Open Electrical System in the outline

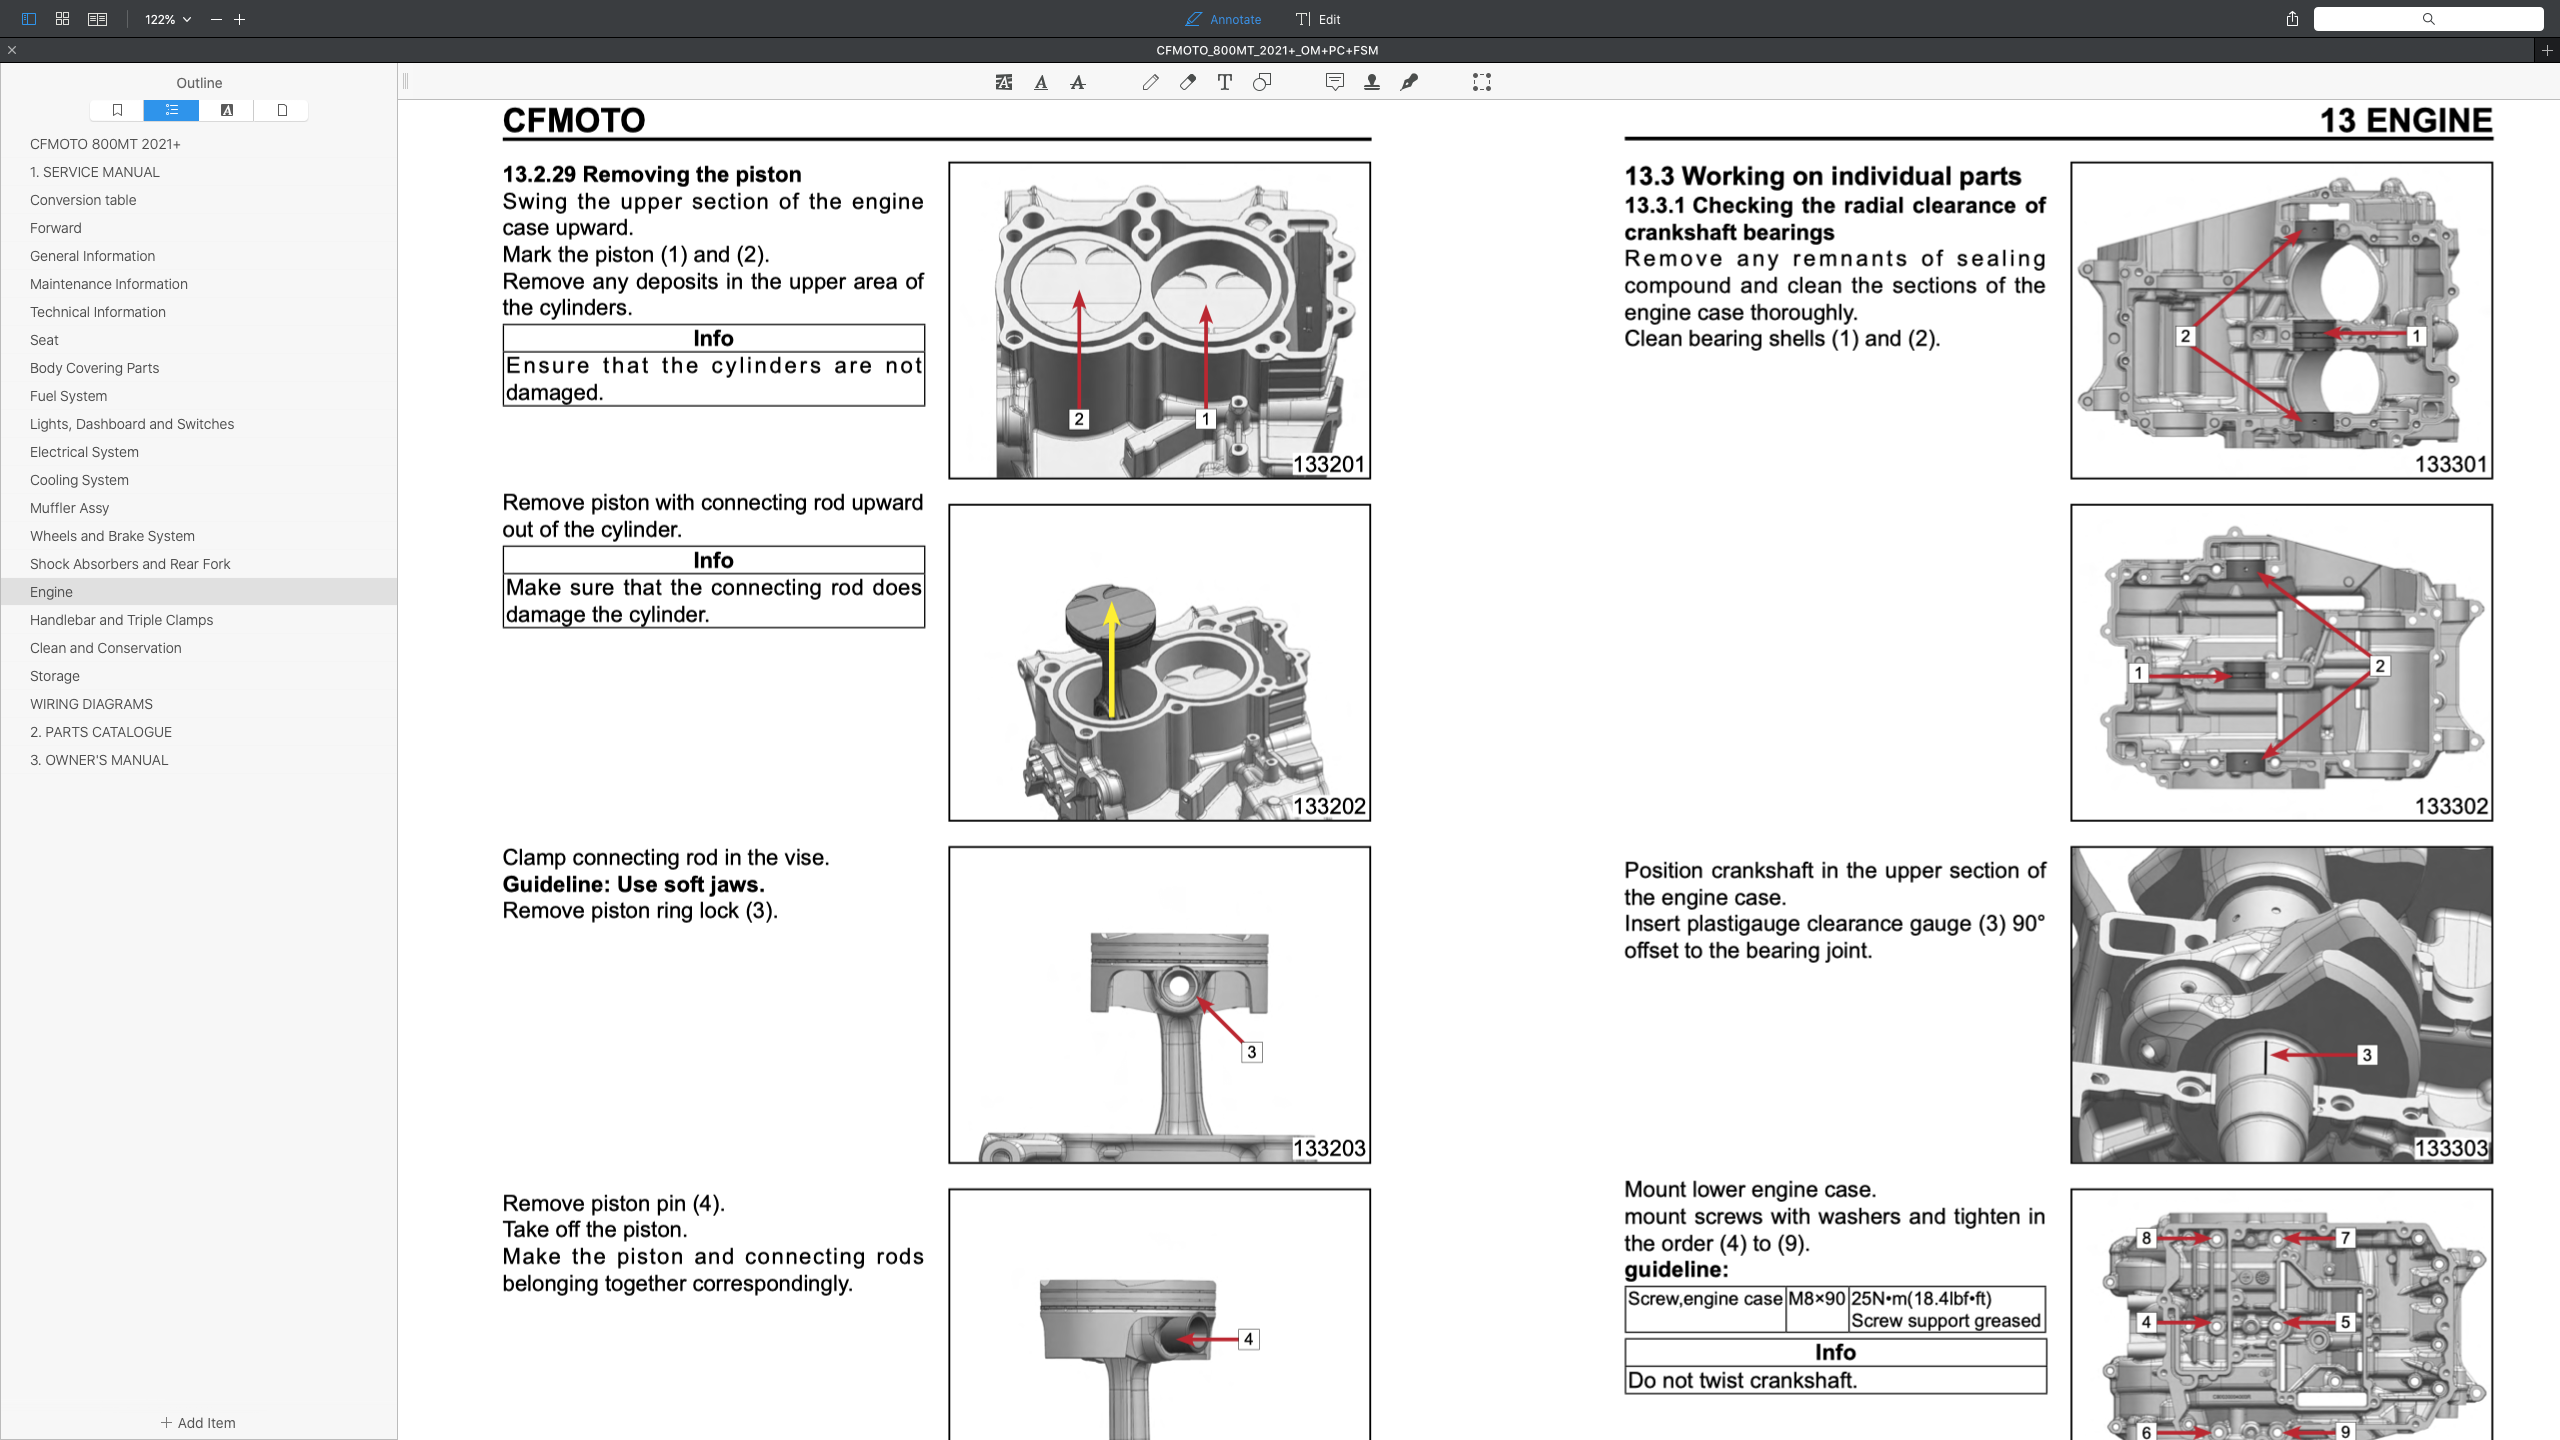coord(84,452)
